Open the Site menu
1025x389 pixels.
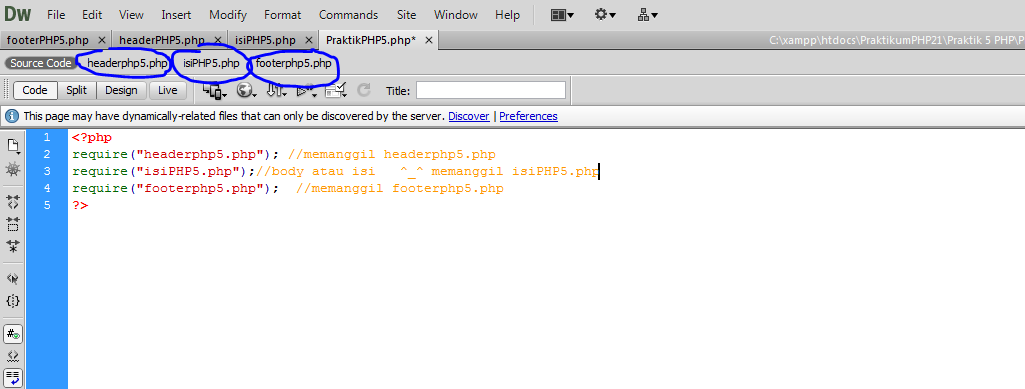pos(406,14)
